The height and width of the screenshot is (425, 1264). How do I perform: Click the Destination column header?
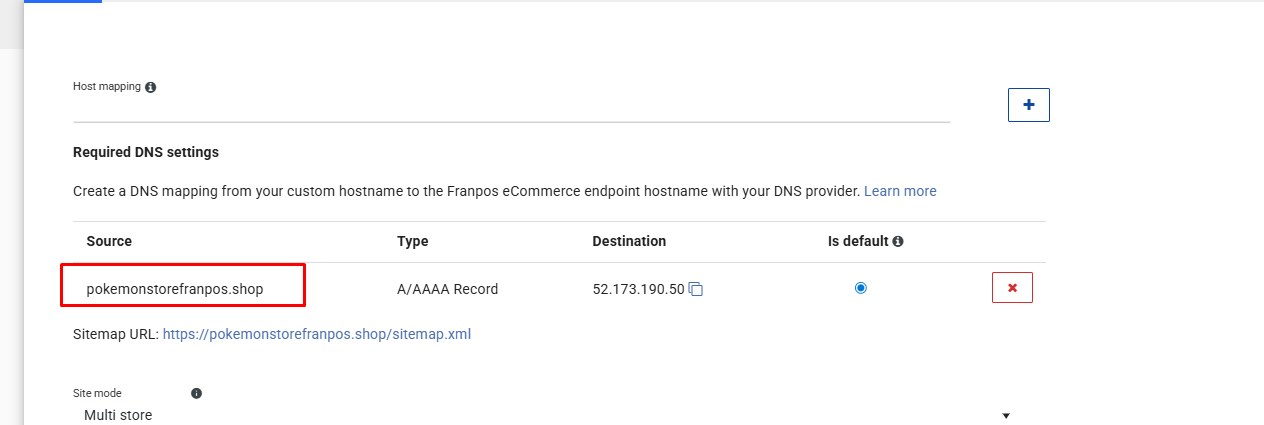pyautogui.click(x=629, y=241)
